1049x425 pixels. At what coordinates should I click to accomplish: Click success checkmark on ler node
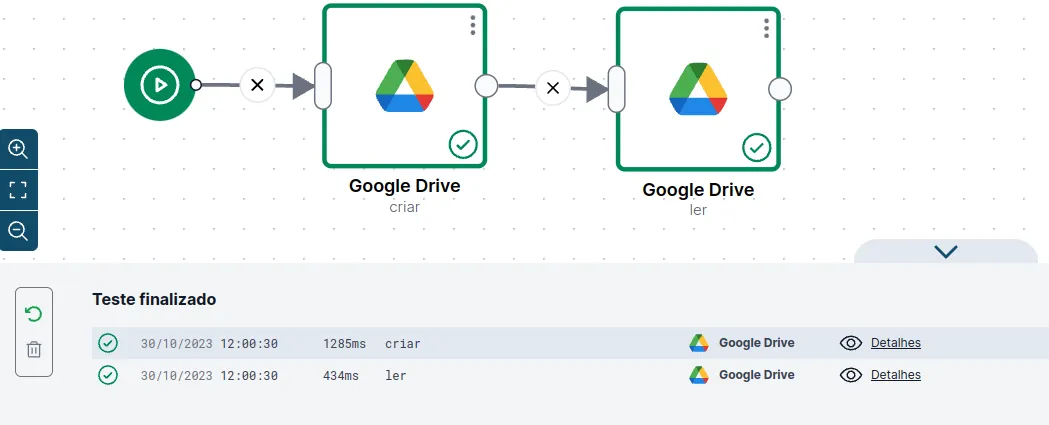coord(757,148)
